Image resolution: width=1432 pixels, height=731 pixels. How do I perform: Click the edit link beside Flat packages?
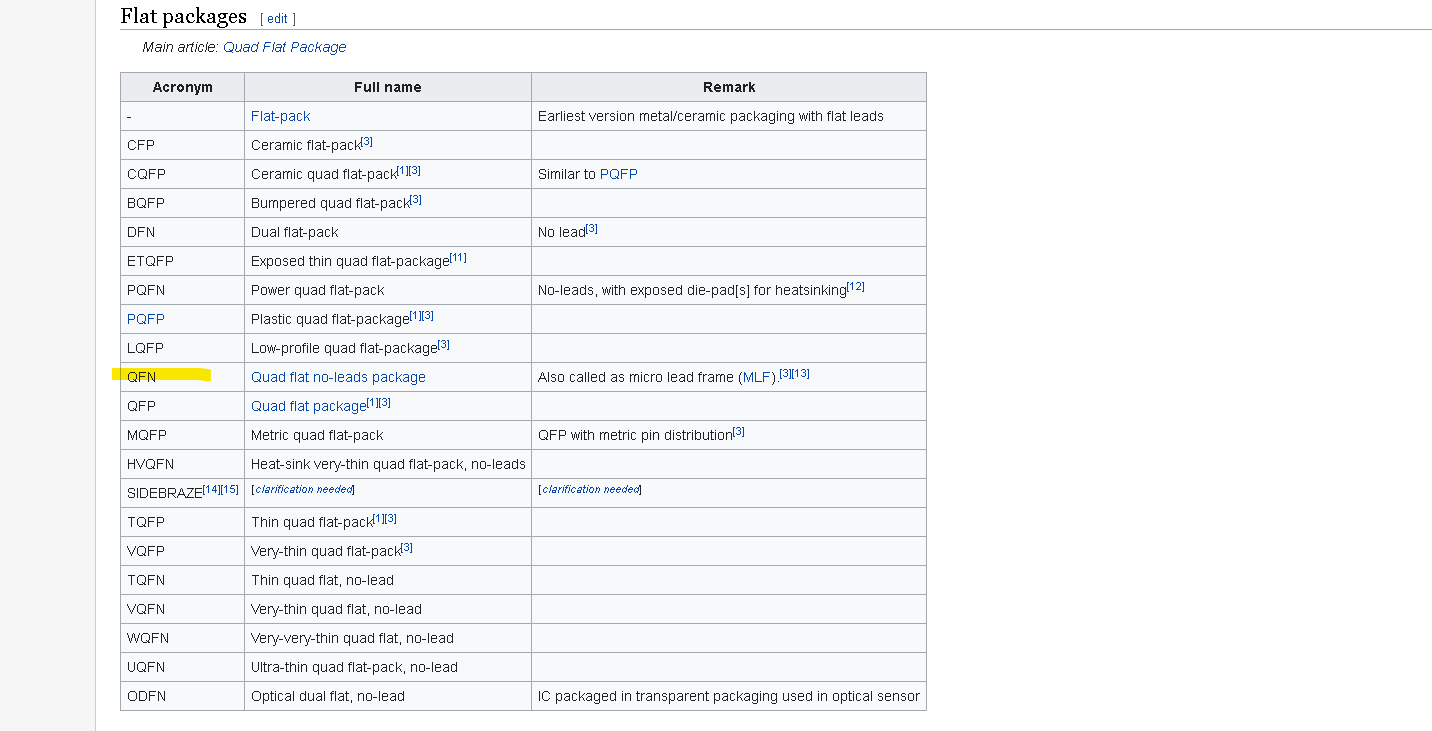point(278,19)
